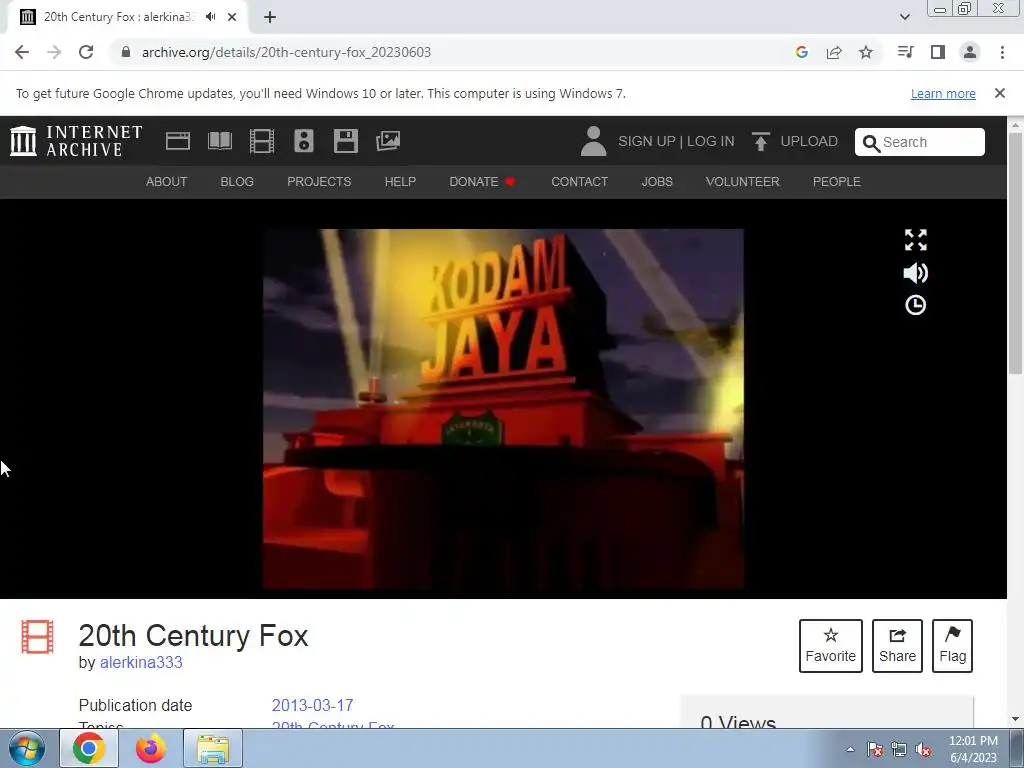Click the address bar URL
This screenshot has height=768, width=1024.
click(x=286, y=52)
